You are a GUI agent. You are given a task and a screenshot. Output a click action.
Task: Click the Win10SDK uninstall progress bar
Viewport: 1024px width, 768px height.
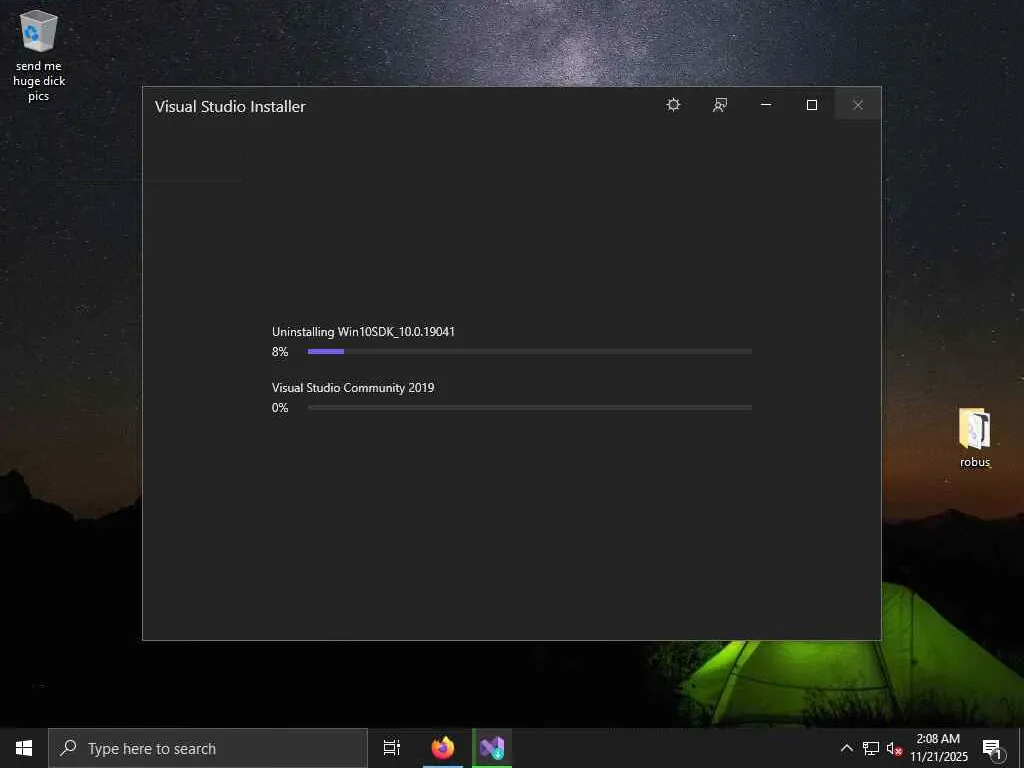pos(530,351)
